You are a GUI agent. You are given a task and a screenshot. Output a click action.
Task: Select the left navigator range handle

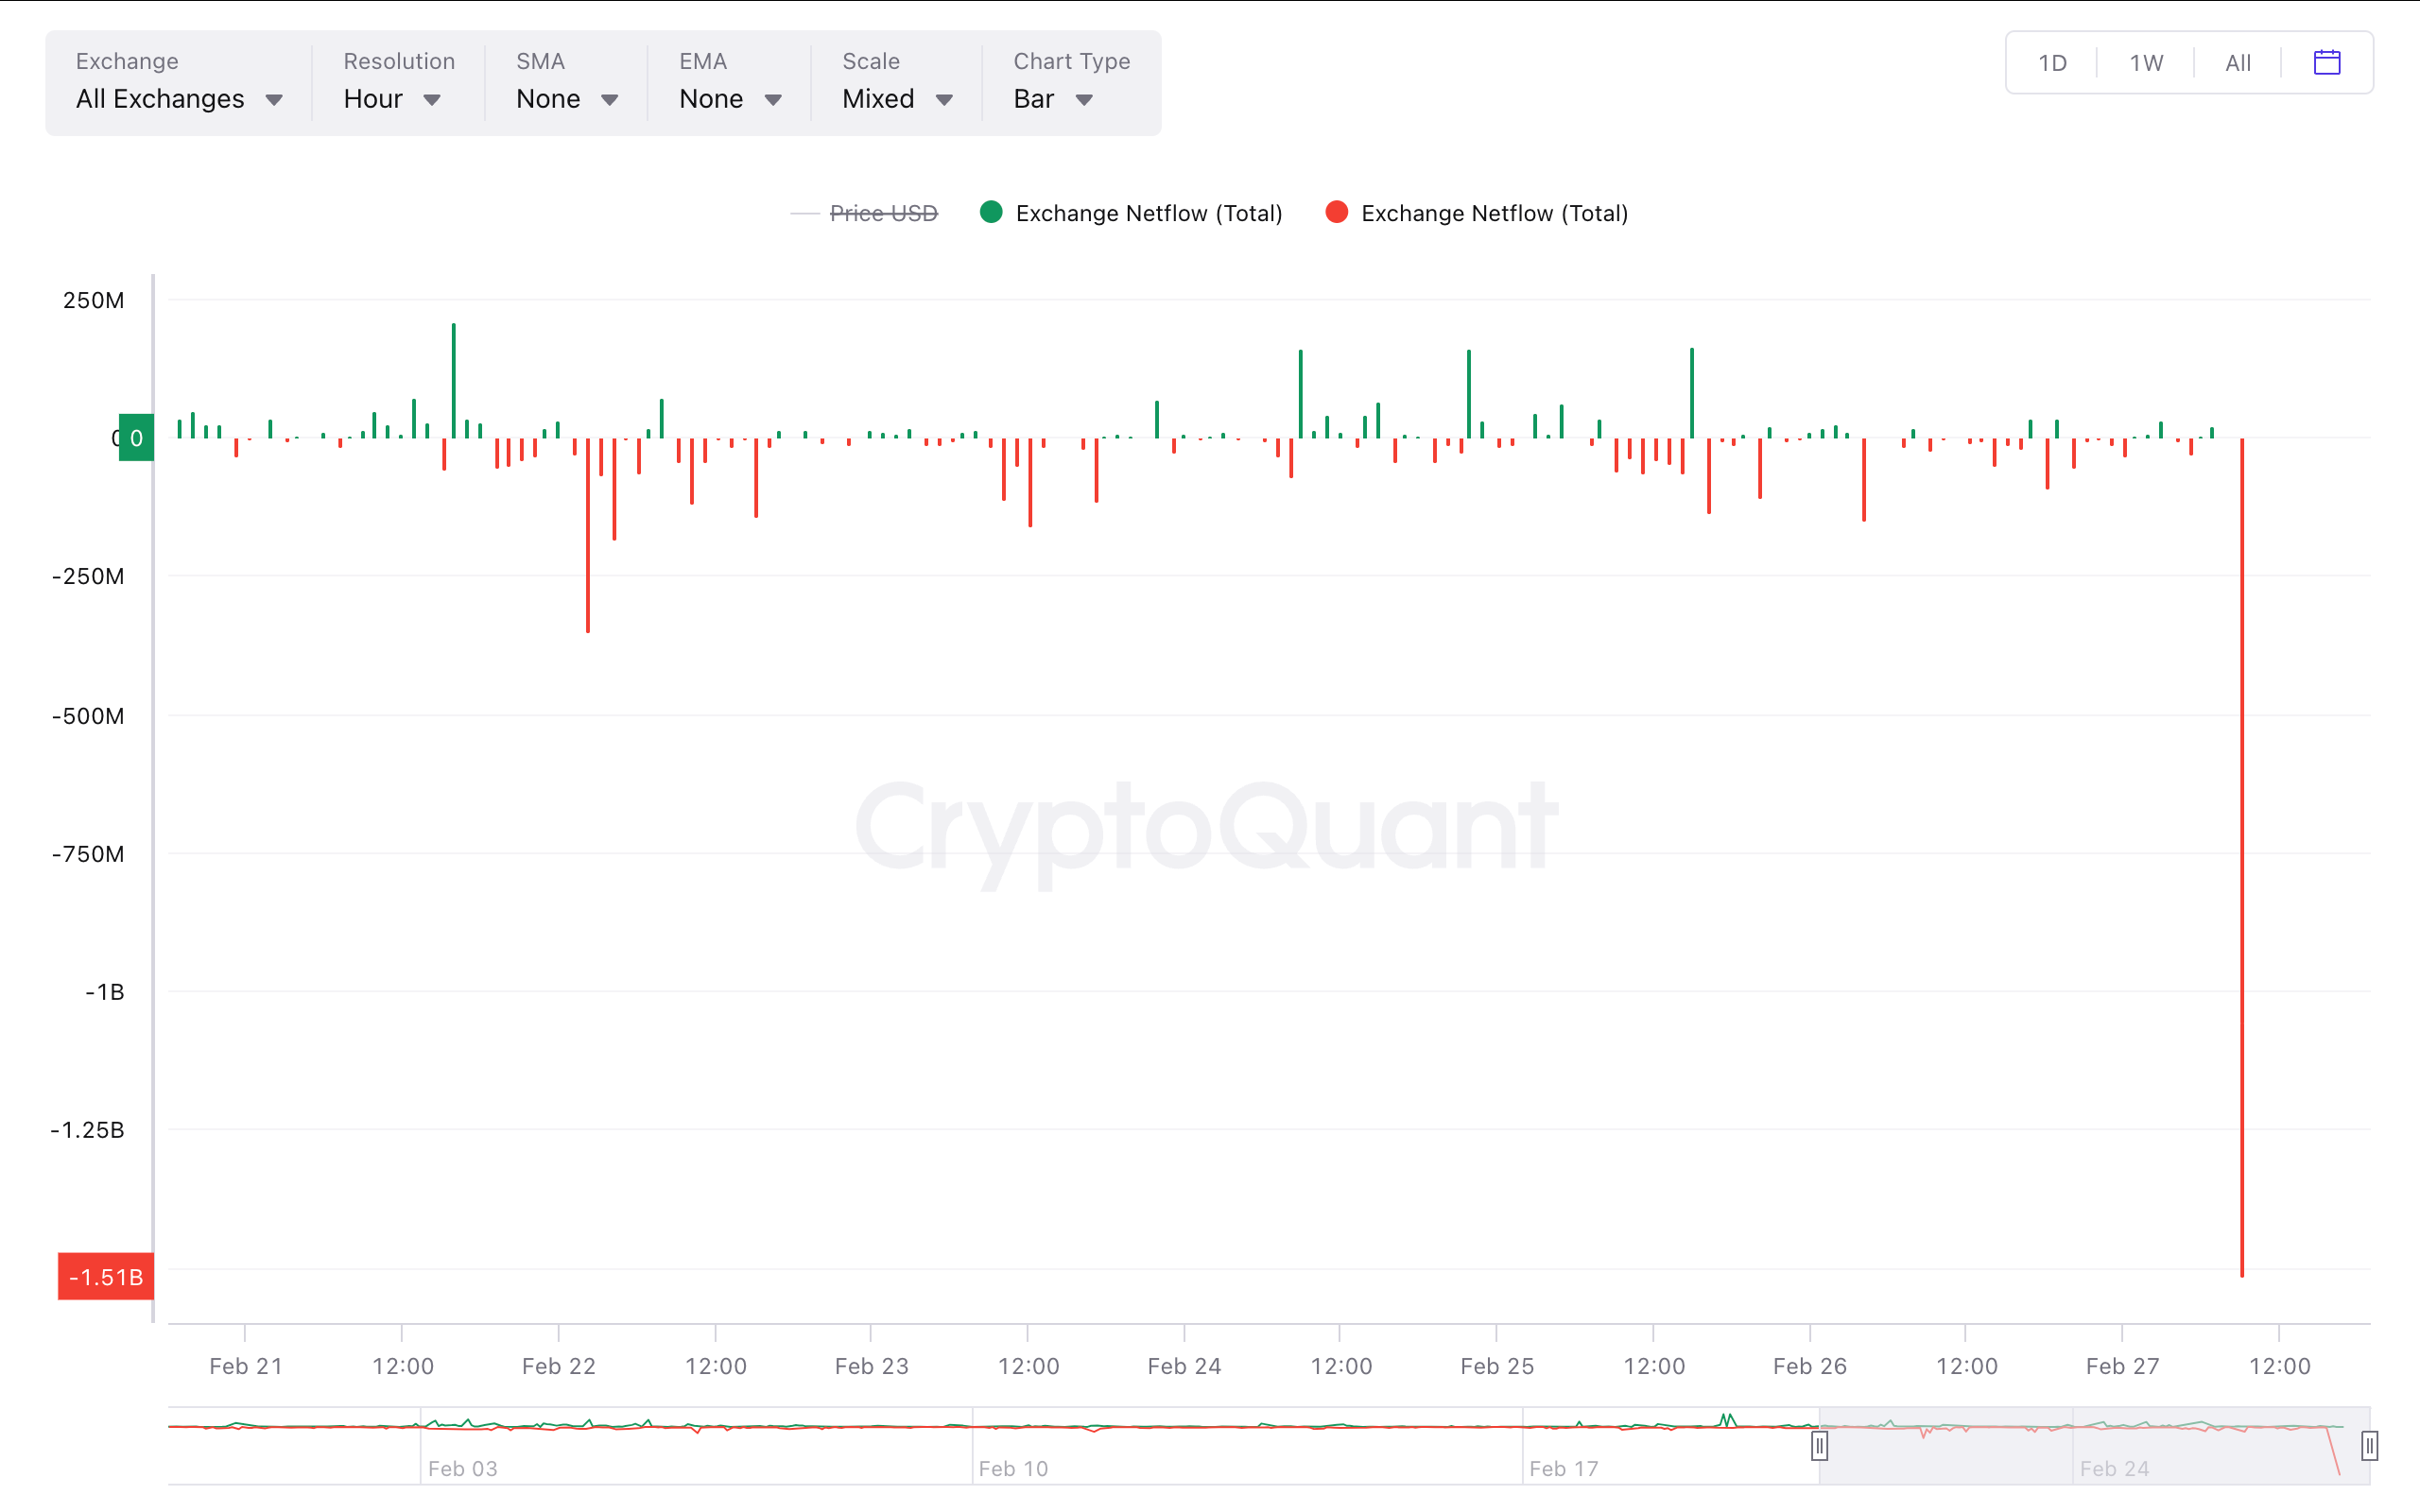(1820, 1444)
